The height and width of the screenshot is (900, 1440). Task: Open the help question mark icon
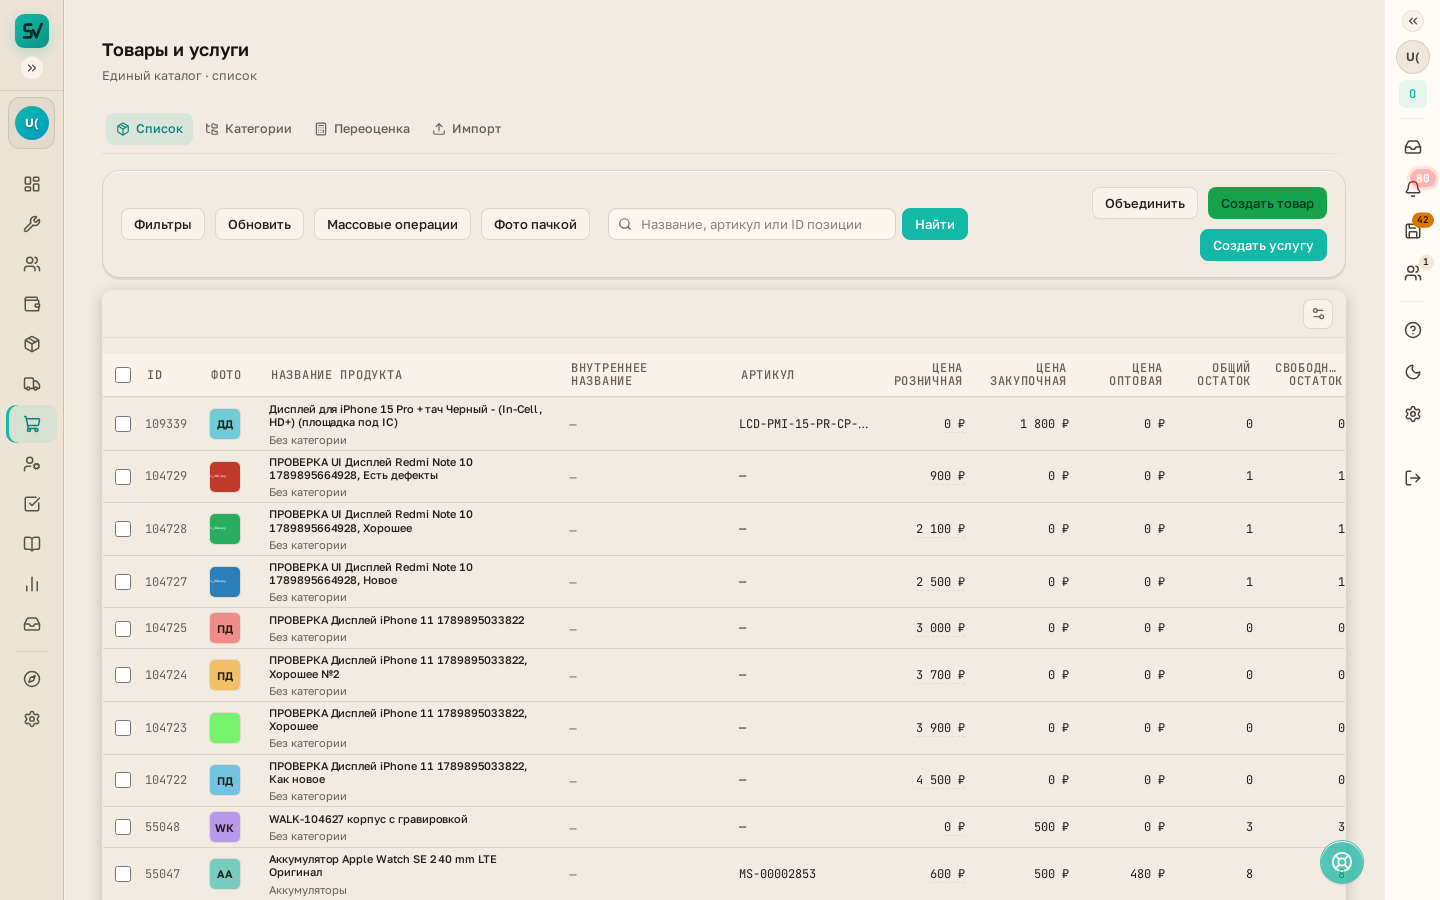point(1413,330)
